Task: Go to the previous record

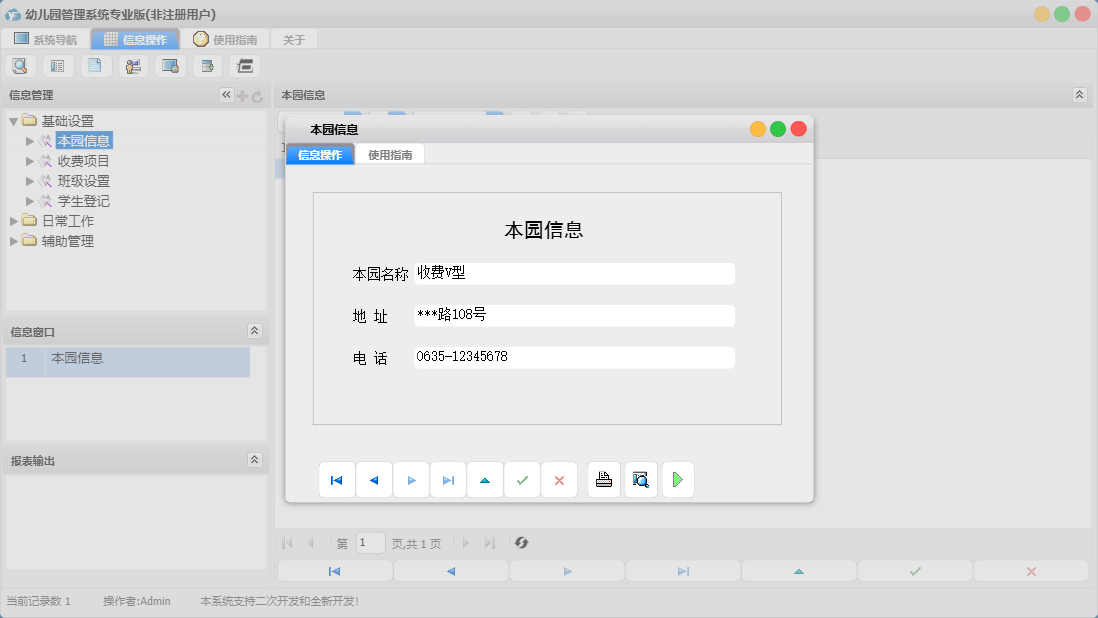Action: (x=374, y=479)
